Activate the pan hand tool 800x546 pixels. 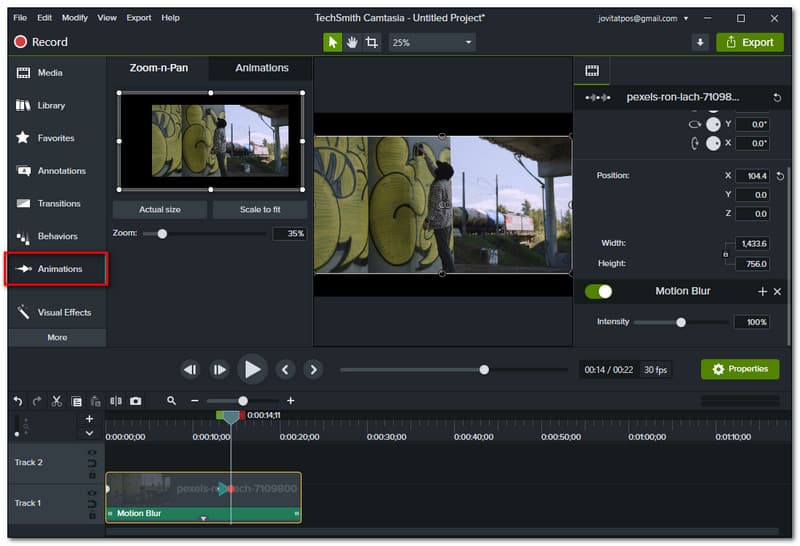[x=352, y=42]
